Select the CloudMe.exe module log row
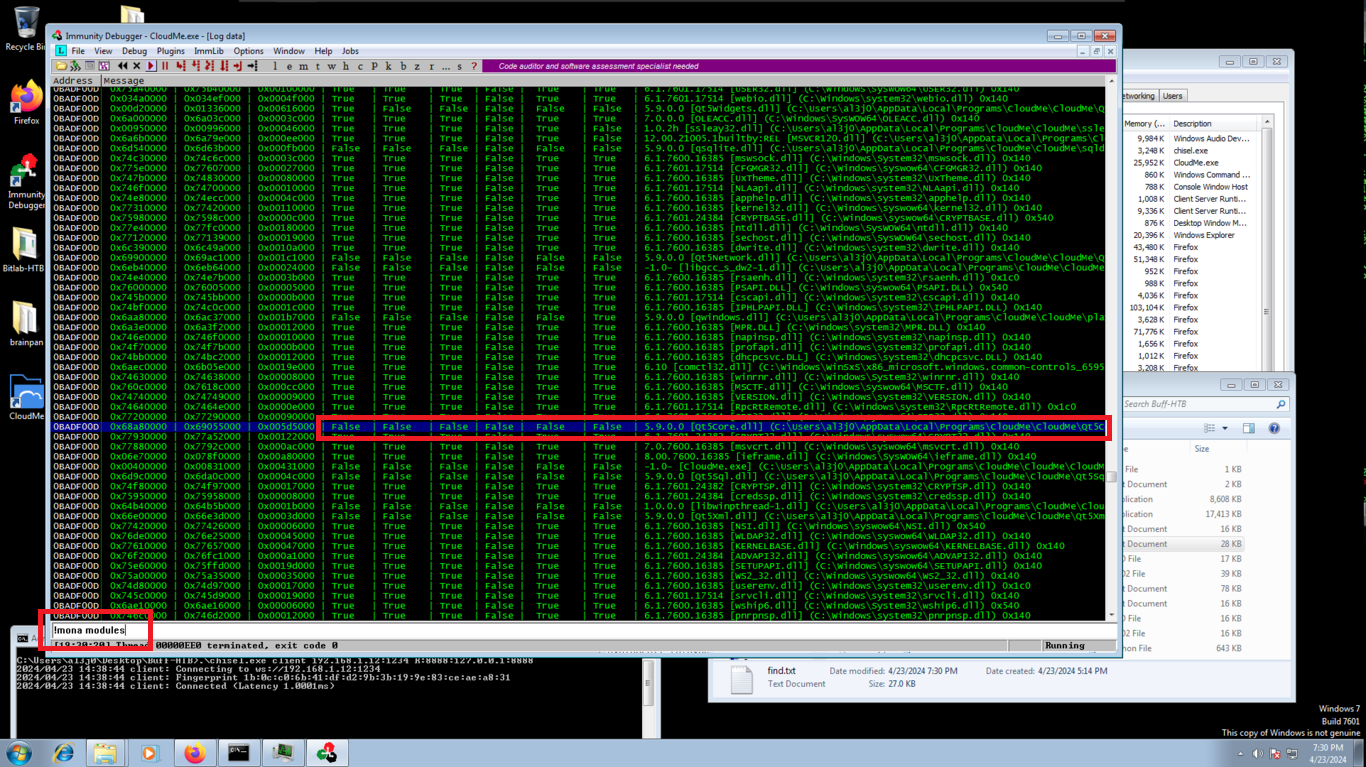The height and width of the screenshot is (767, 1366). coord(578,466)
